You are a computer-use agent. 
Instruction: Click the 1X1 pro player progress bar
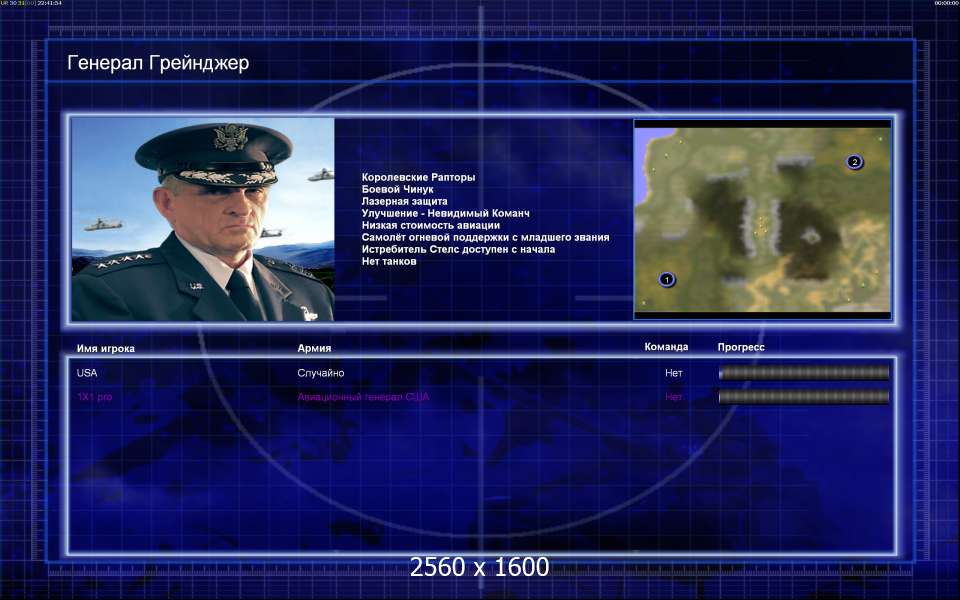pyautogui.click(x=804, y=397)
